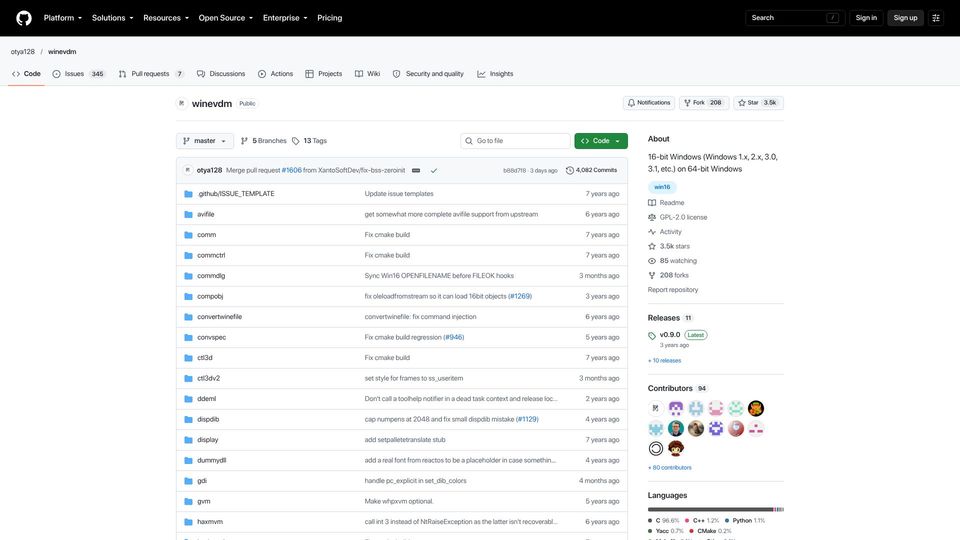Click the languages color bar
Screen dimensions: 960x540
pyautogui.click(x=716, y=509)
